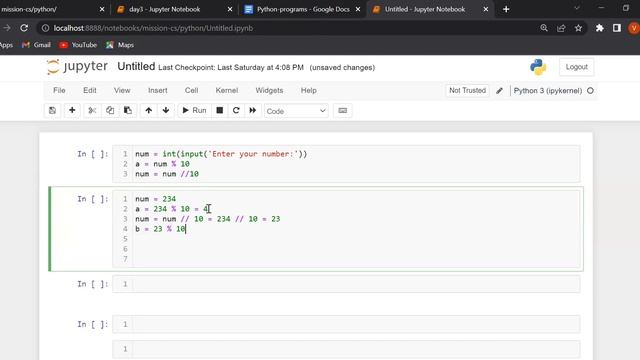Move selected cell down
This screenshot has width=640, height=360.
(x=166, y=111)
